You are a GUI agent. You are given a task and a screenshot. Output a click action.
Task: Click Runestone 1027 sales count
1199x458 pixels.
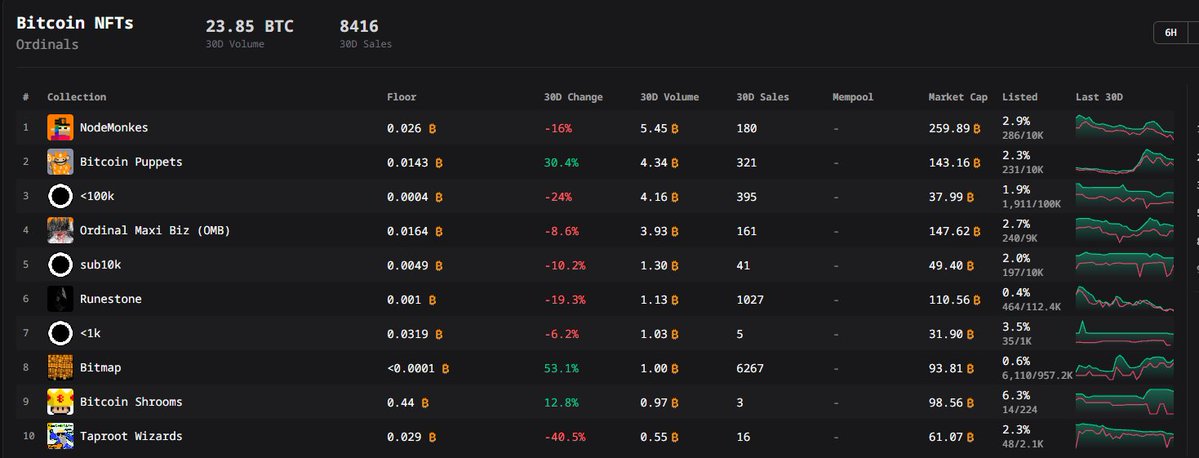point(750,300)
